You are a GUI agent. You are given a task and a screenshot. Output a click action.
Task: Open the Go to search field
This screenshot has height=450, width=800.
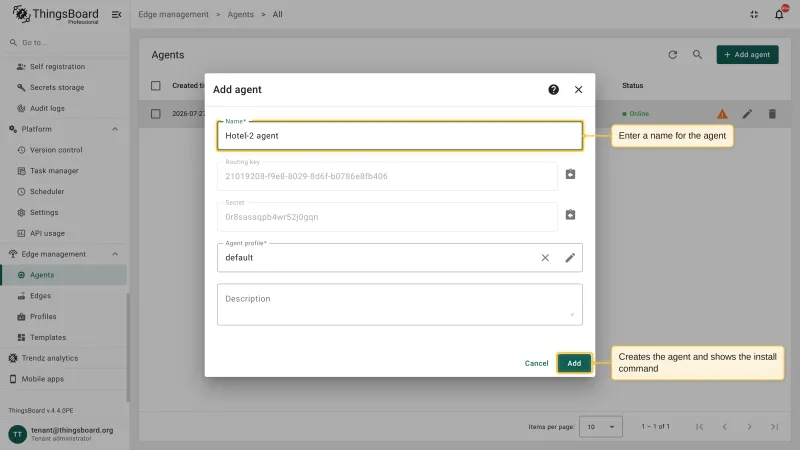click(65, 42)
